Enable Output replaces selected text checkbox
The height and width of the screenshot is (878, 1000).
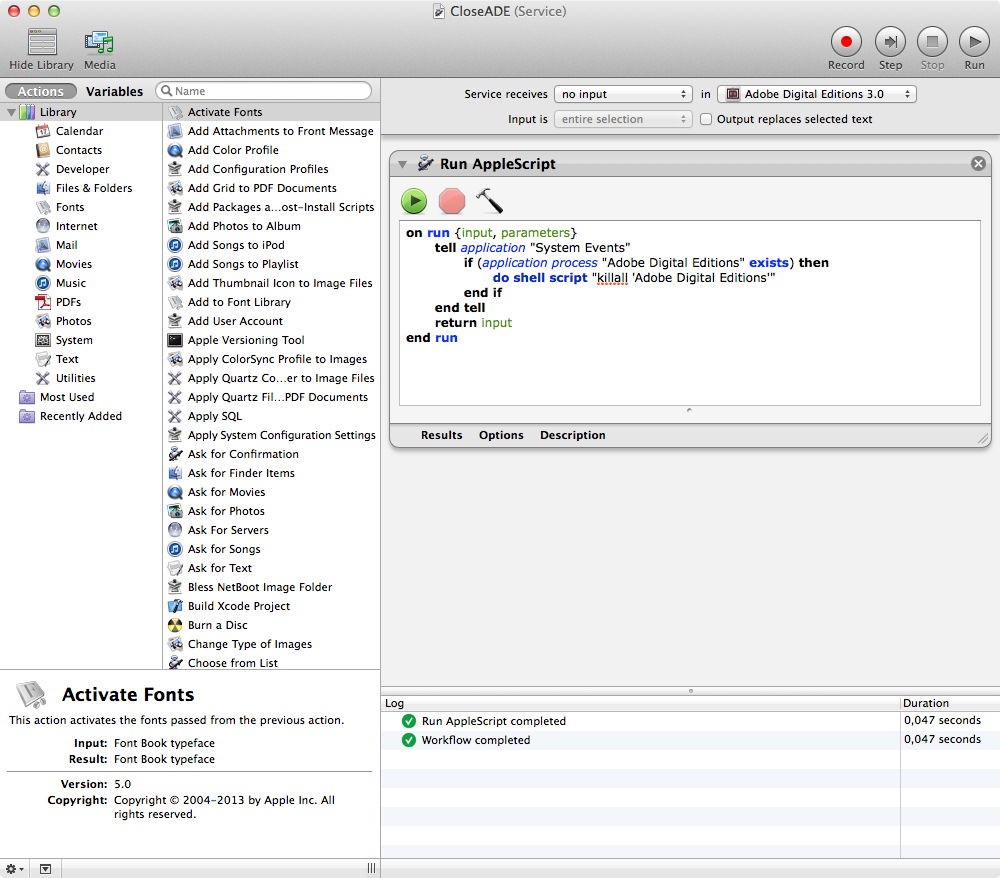pyautogui.click(x=707, y=119)
